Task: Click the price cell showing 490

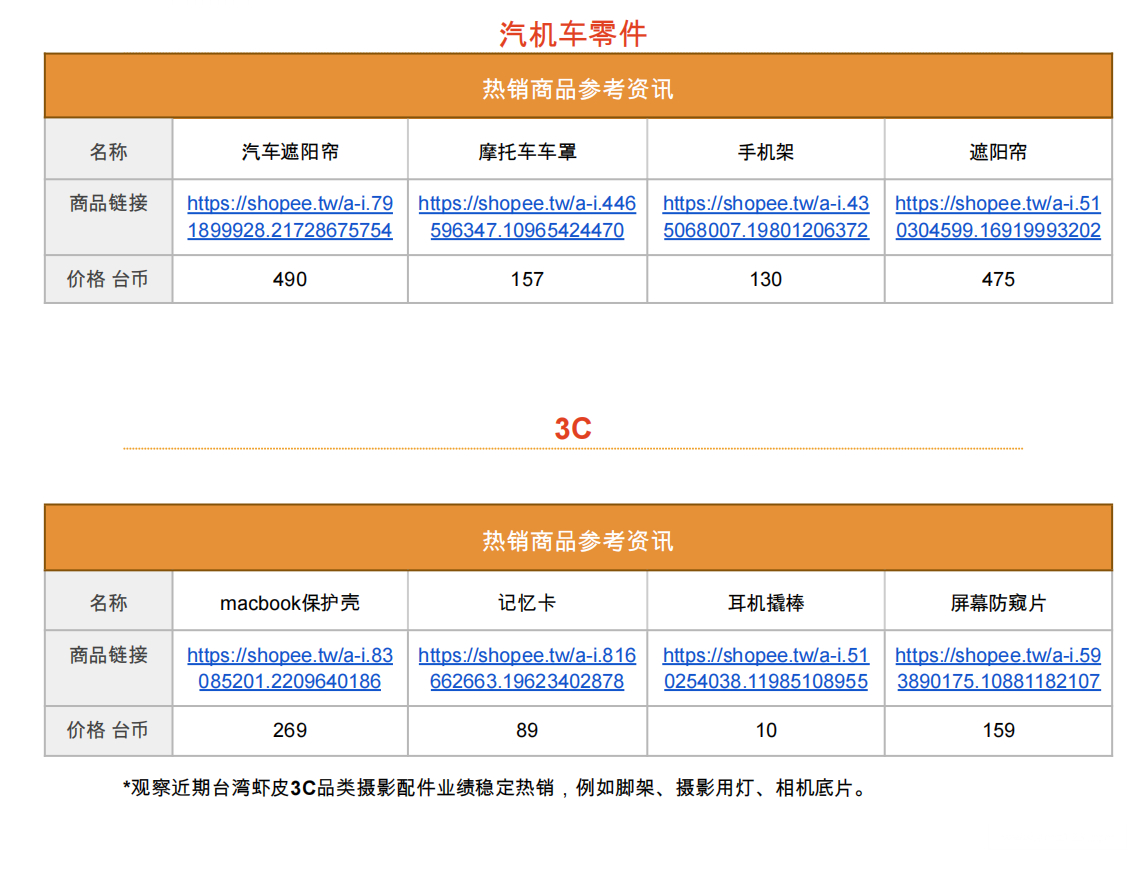Action: pyautogui.click(x=289, y=280)
